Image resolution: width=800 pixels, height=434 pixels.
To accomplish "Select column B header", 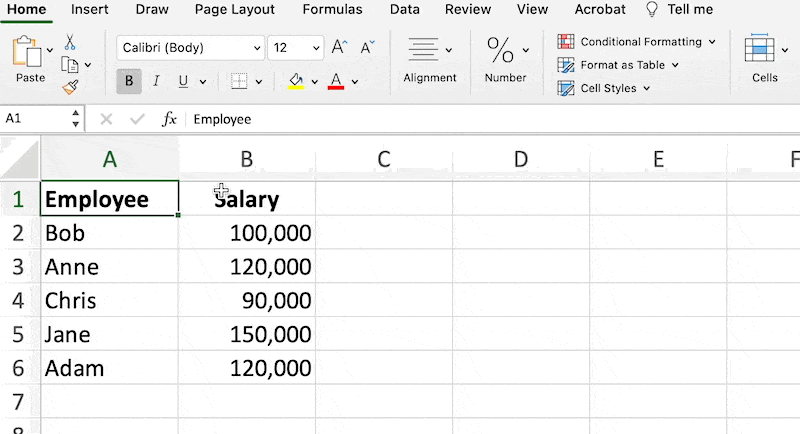I will (x=247, y=159).
